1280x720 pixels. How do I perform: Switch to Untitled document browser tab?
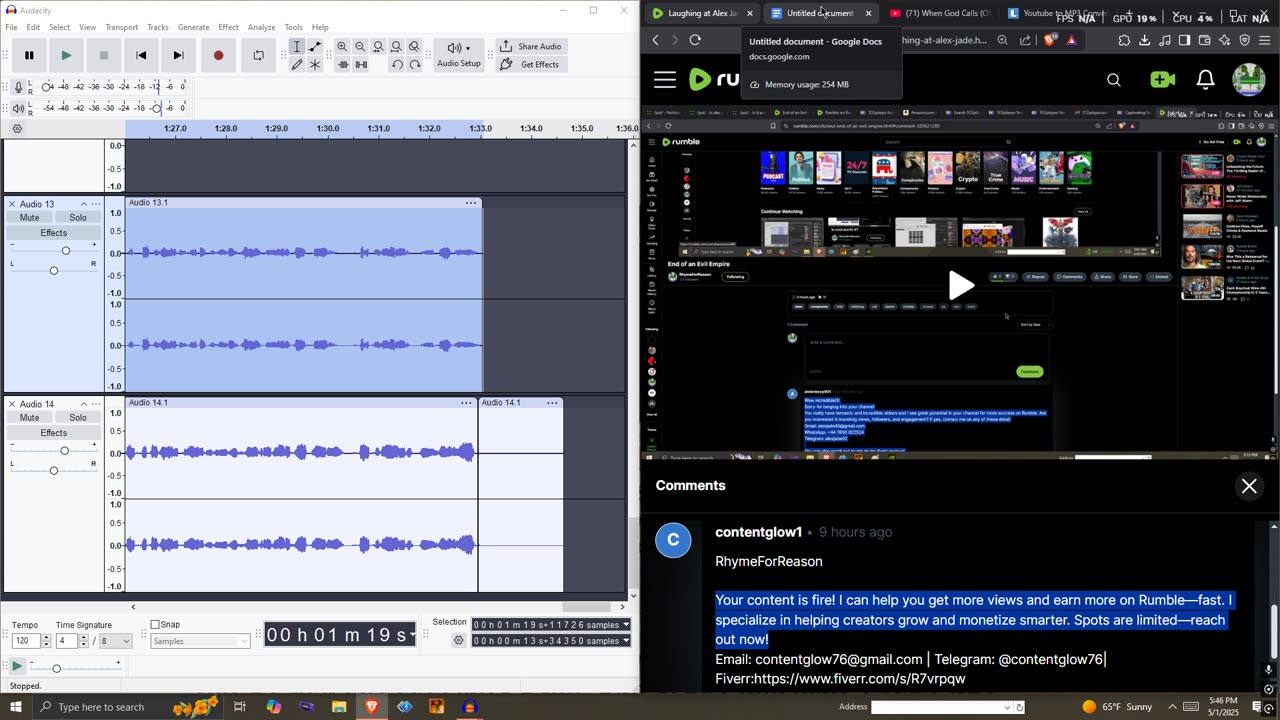(x=821, y=13)
